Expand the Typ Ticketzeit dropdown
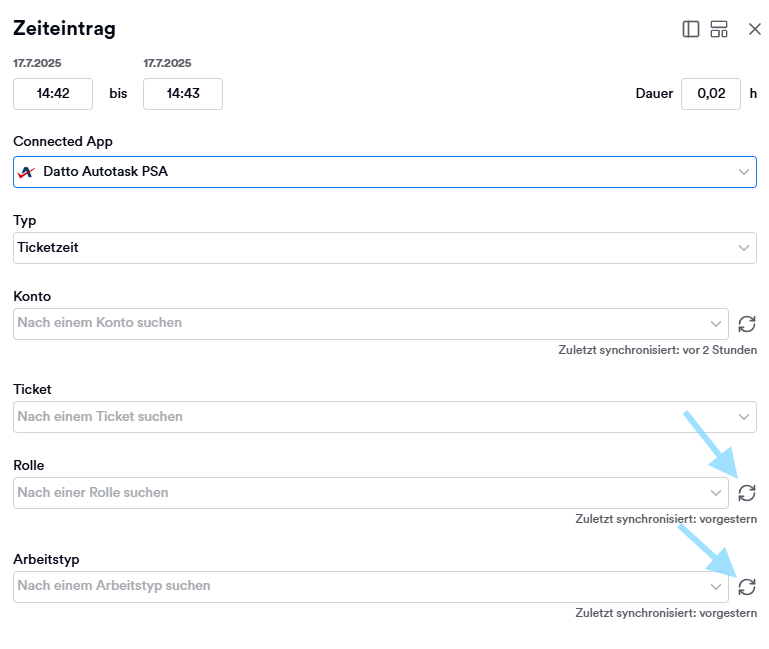This screenshot has width=769, height=649. click(x=385, y=248)
